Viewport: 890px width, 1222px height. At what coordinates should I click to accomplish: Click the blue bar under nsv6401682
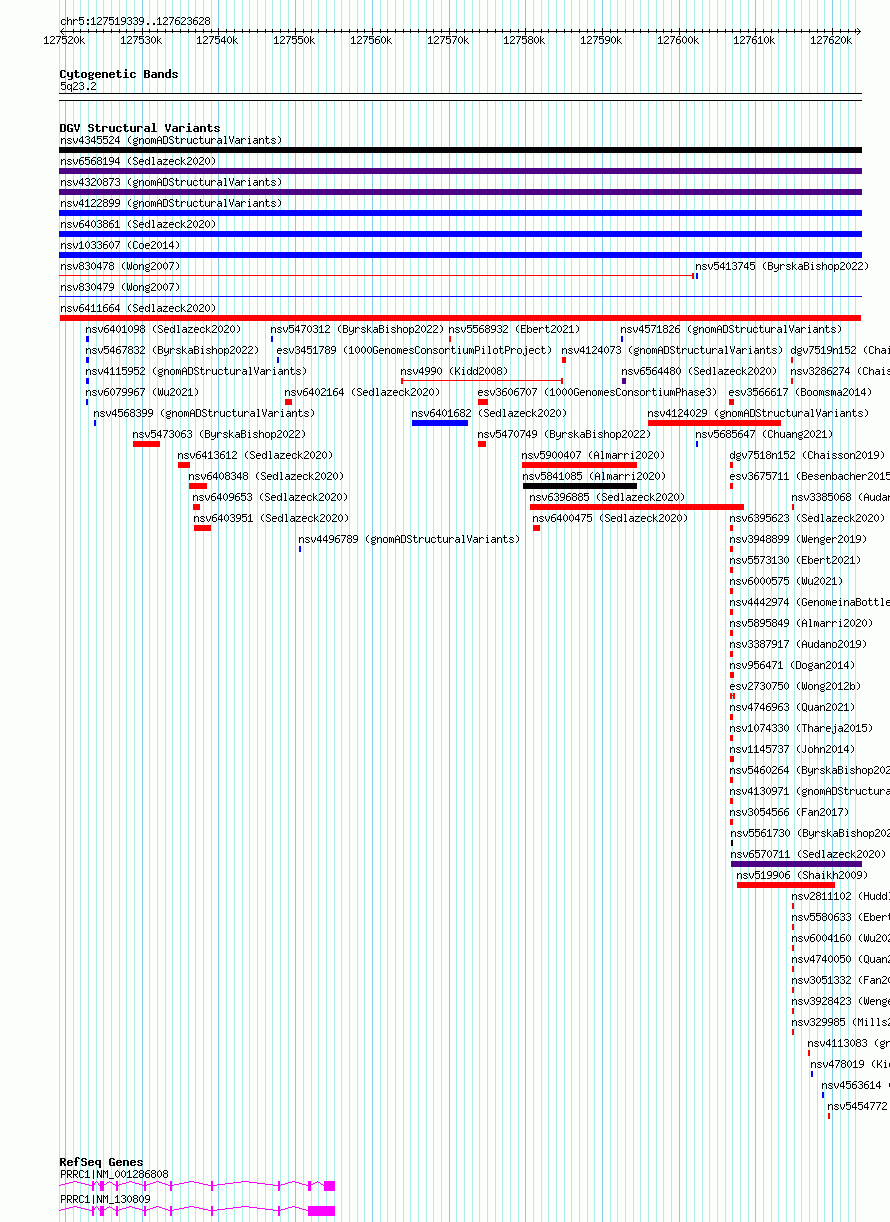tap(440, 423)
